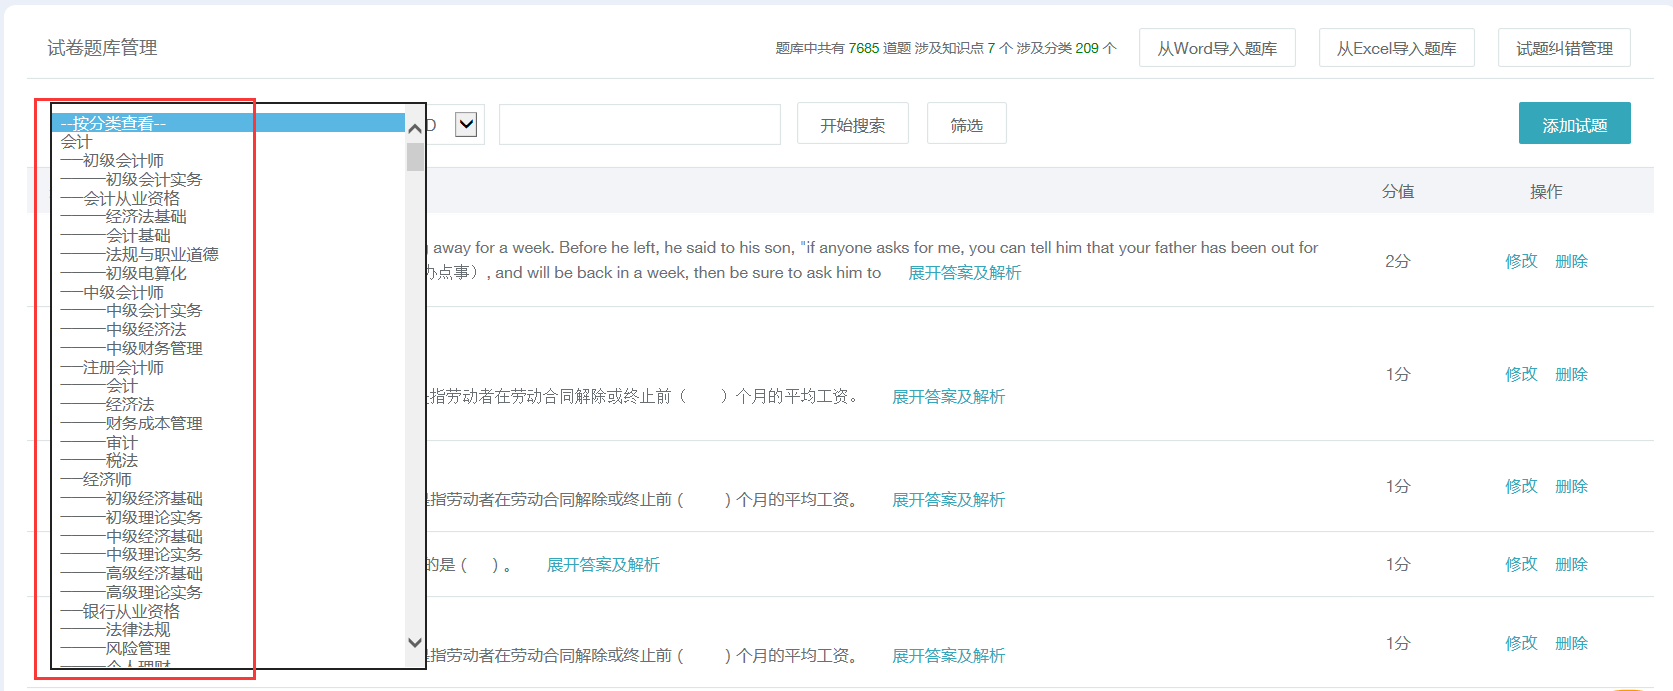Select the highlighted --按分类查看-- option
Screen dimensions: 1673x691
click(x=113, y=124)
